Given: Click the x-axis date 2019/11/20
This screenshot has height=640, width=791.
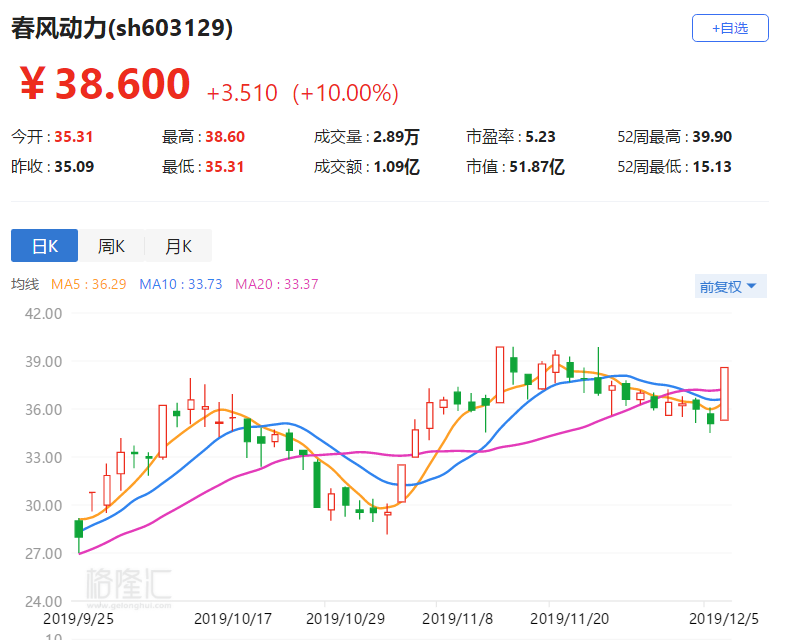Looking at the screenshot, I should (570, 619).
